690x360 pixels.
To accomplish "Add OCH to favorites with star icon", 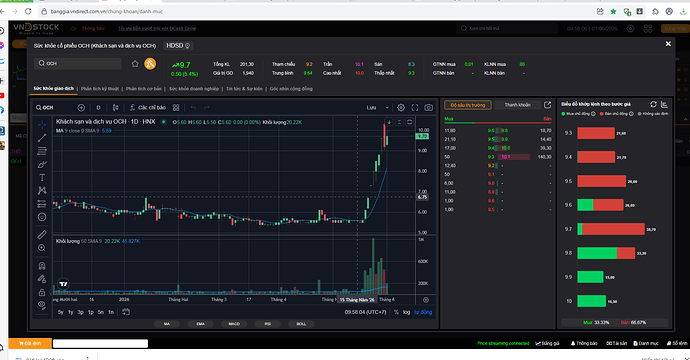I will 135,64.
